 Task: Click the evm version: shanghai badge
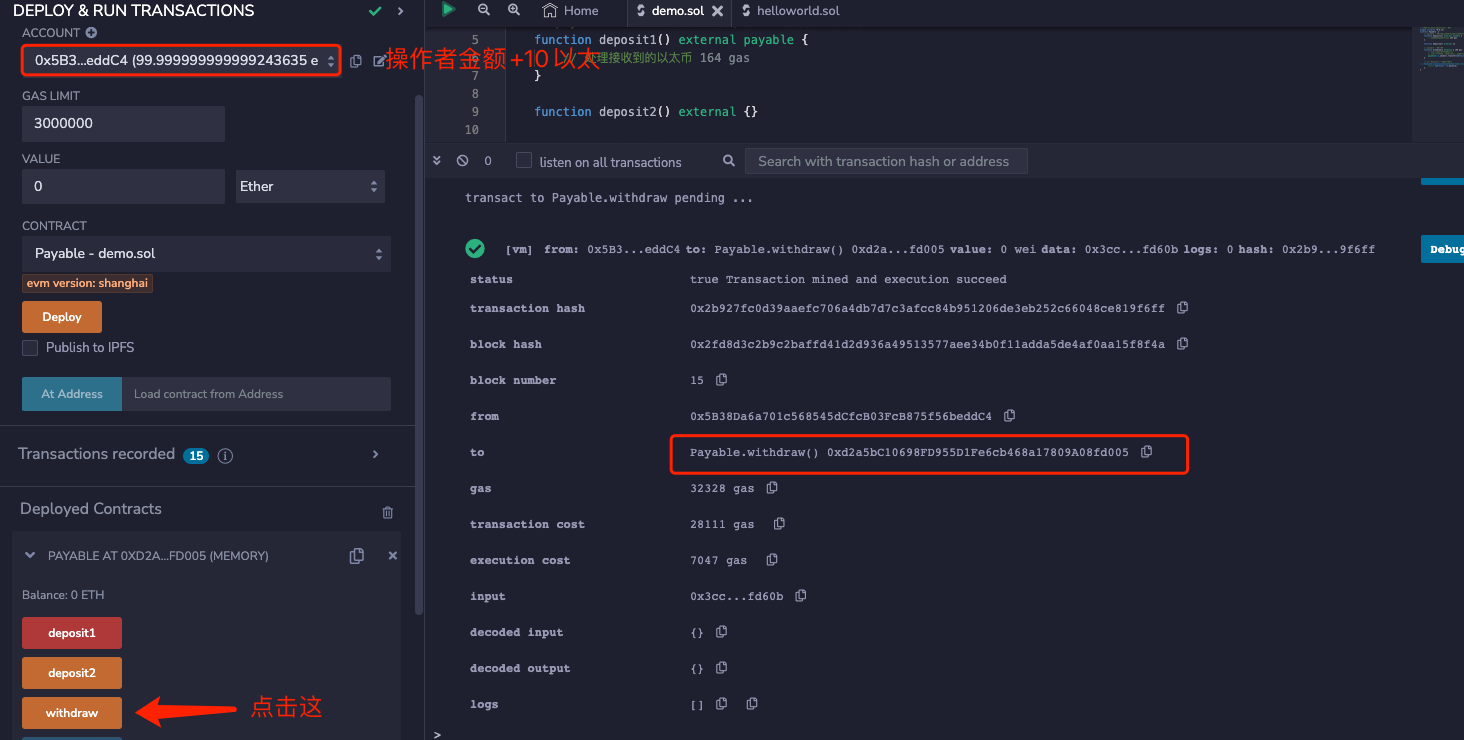[x=87, y=283]
